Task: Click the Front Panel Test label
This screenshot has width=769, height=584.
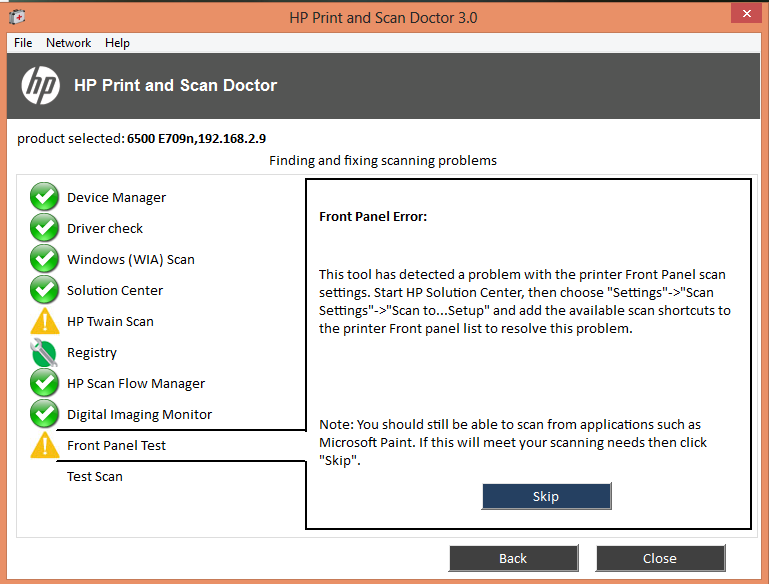Action: [x=116, y=446]
